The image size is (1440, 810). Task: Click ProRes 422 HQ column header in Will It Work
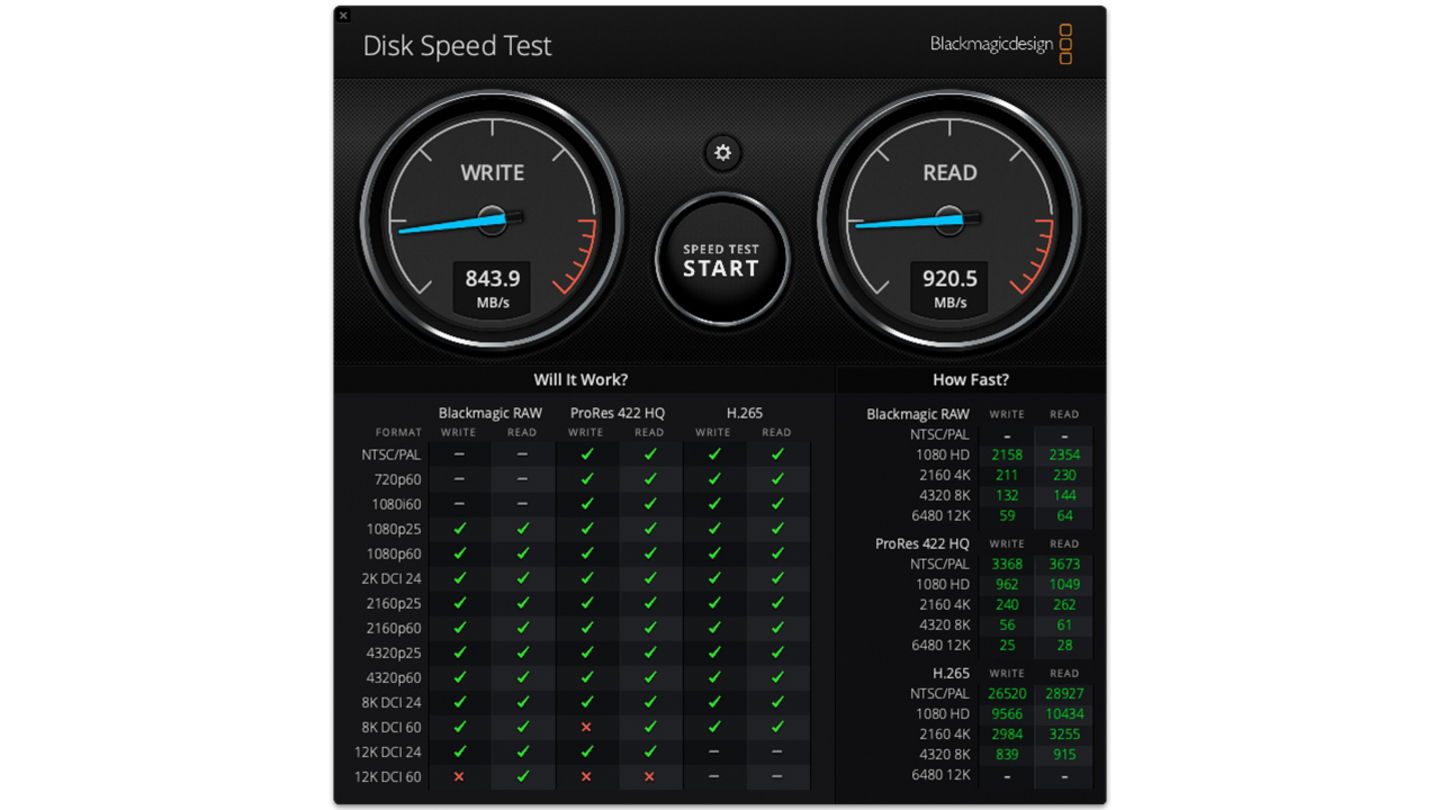point(617,413)
